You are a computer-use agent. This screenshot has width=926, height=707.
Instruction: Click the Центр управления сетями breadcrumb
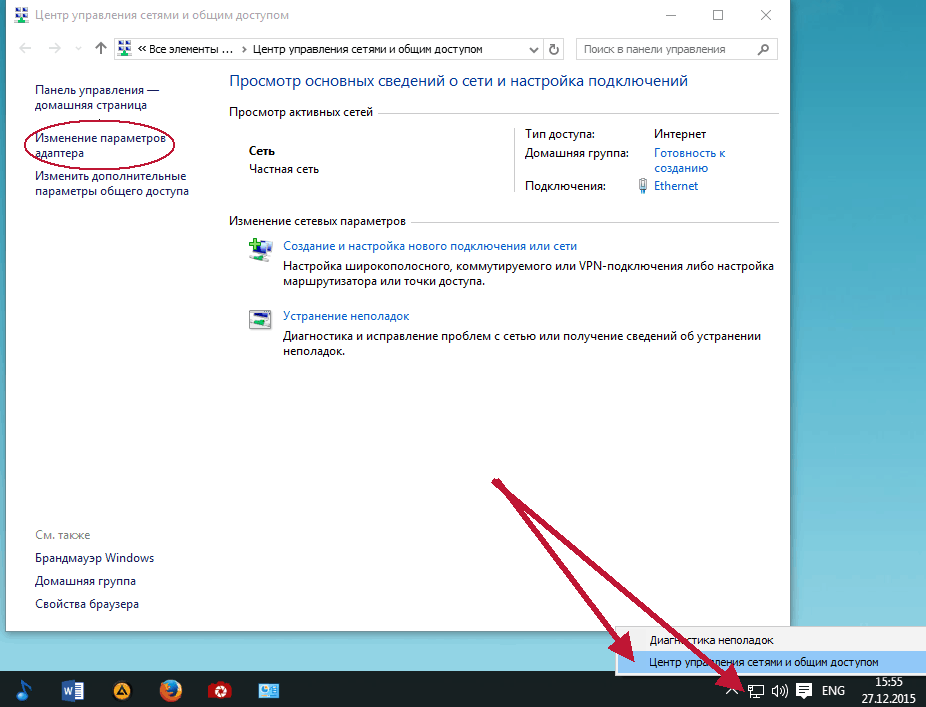(x=367, y=49)
